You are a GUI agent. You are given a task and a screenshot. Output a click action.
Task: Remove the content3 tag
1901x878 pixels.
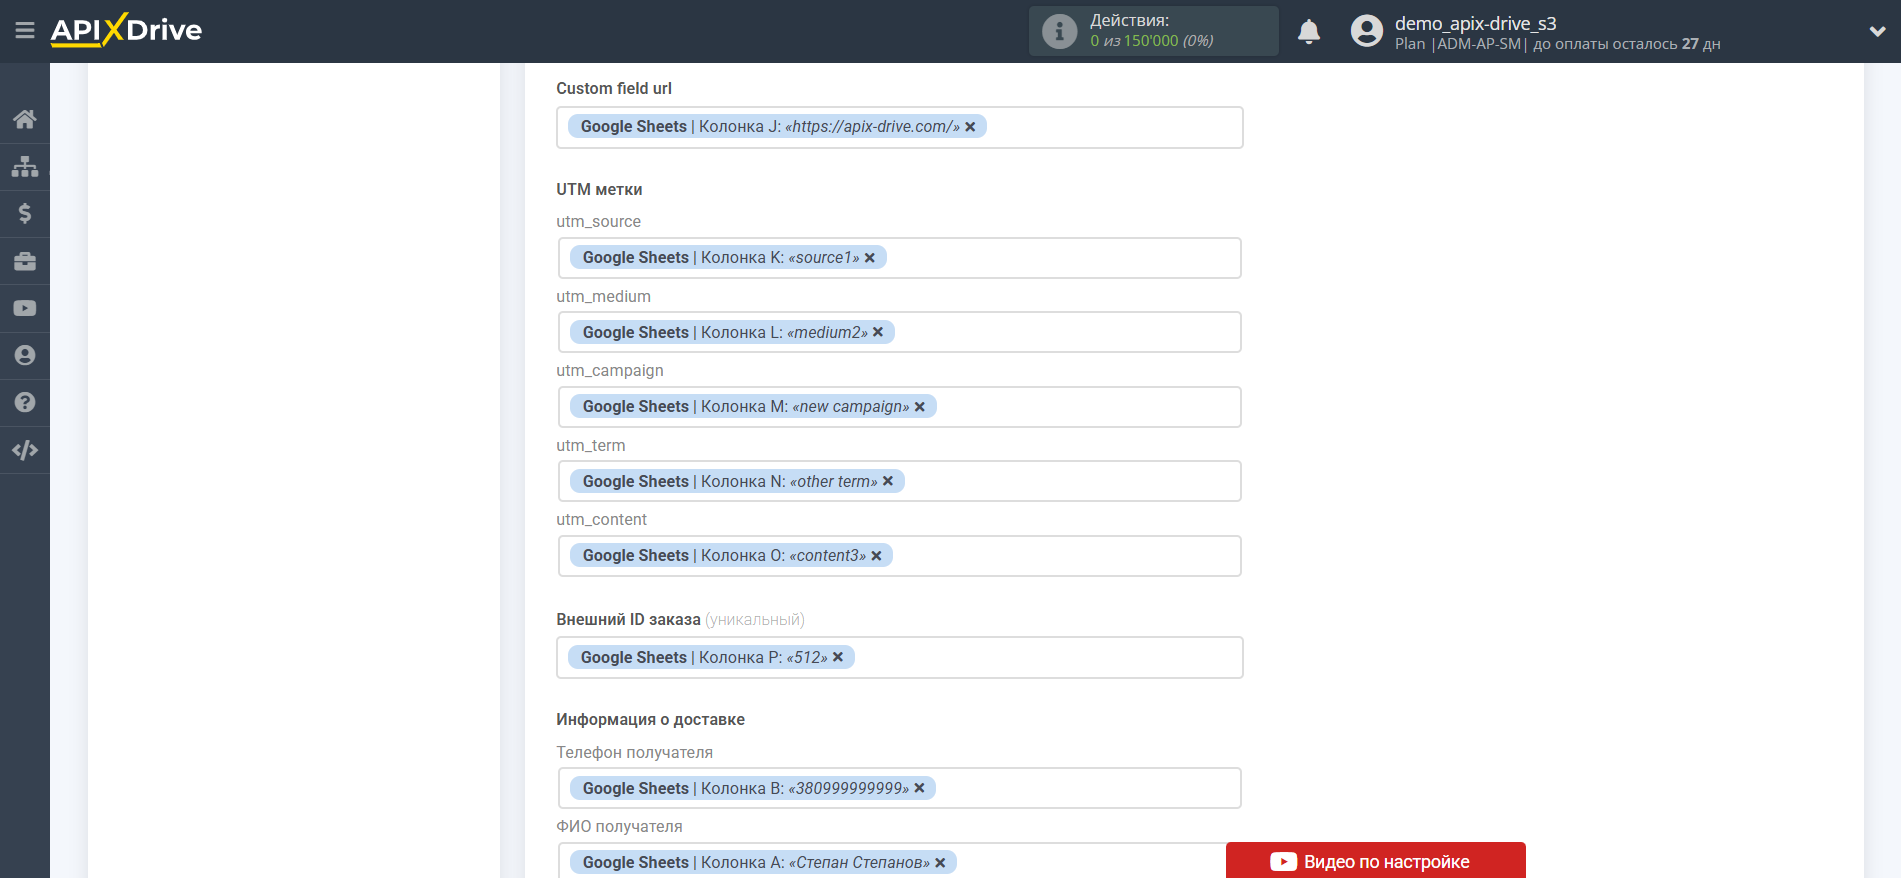click(x=877, y=556)
